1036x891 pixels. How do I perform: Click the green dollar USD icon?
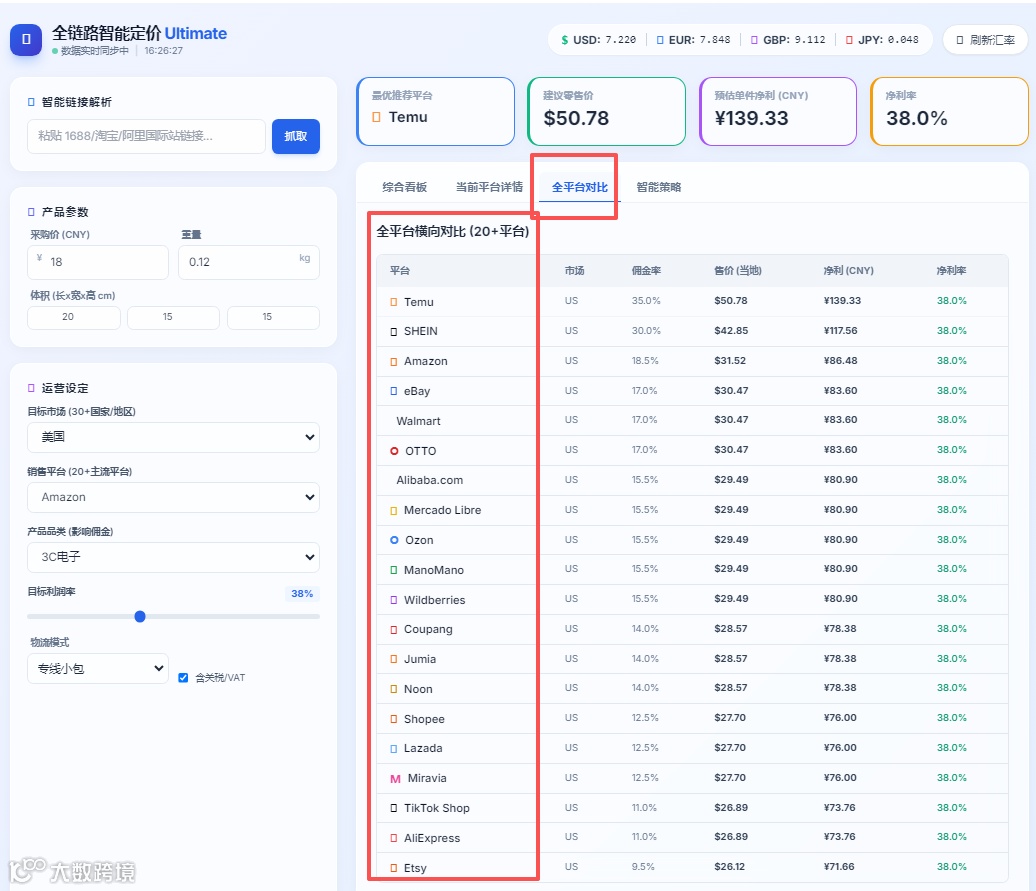564,40
